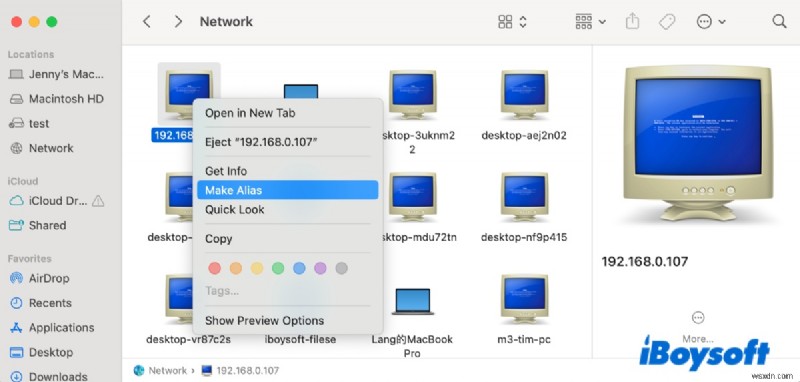Select the desktop-mdu72tn computer icon

tap(412, 196)
